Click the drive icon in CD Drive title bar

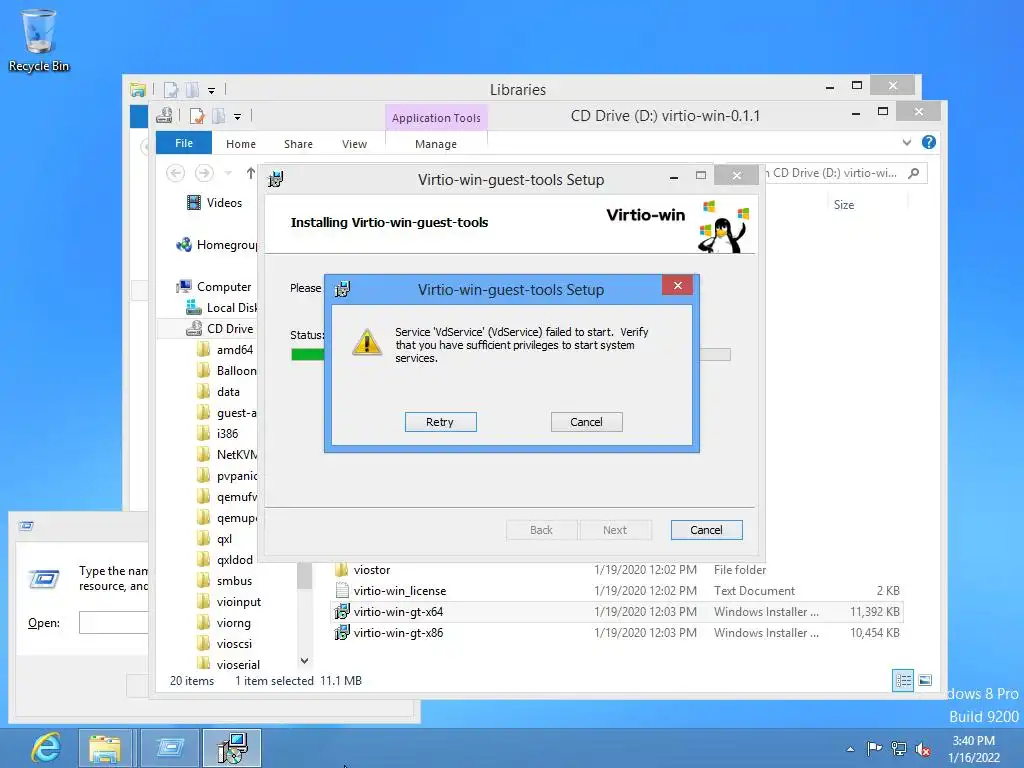(x=164, y=116)
